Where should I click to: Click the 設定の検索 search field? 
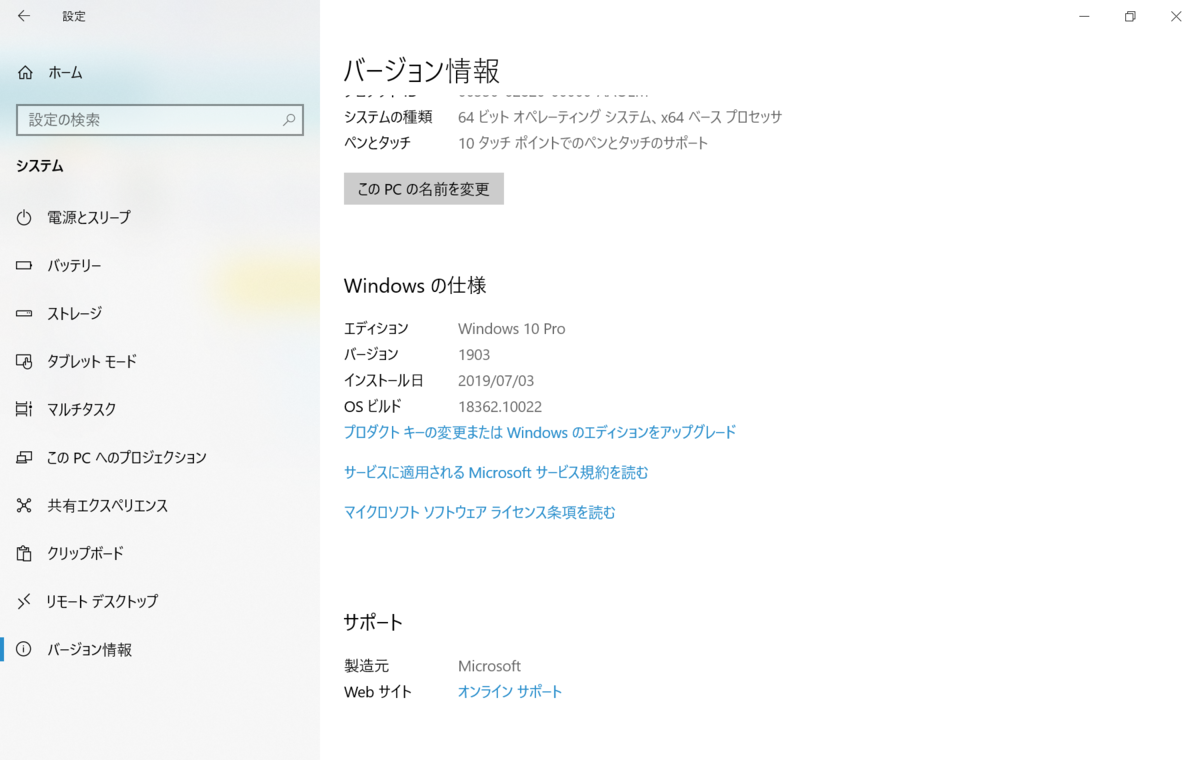click(x=160, y=119)
